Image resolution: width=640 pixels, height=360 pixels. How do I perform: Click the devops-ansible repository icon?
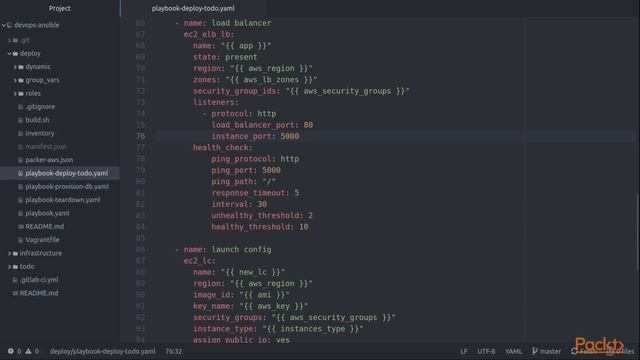coord(9,25)
